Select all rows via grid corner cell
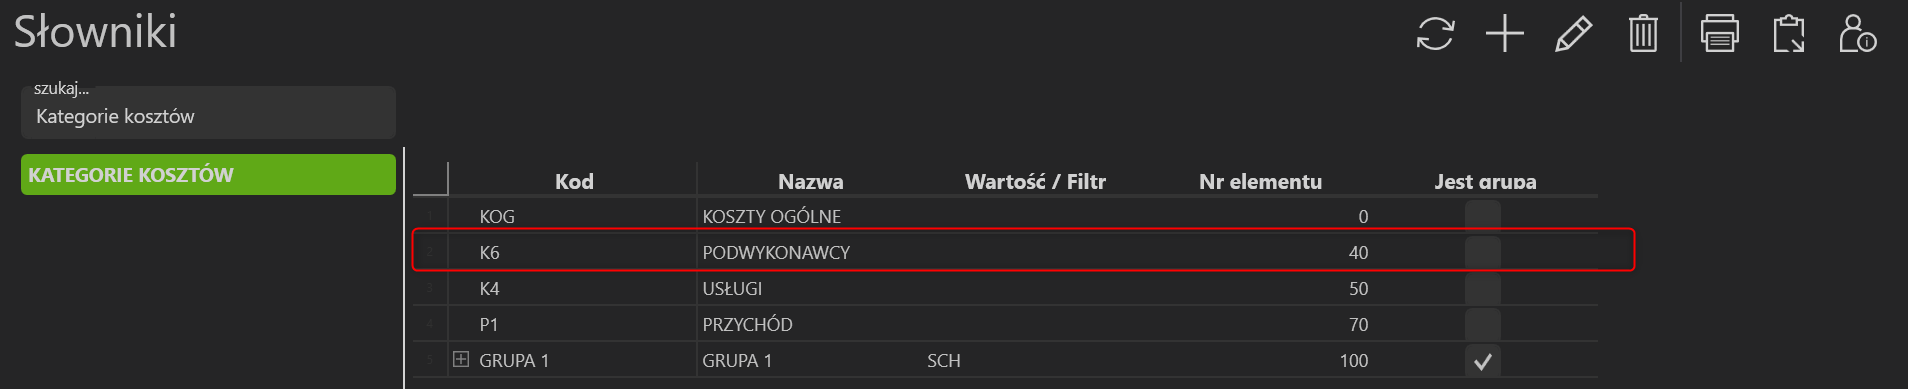This screenshot has height=389, width=1908. tap(430, 179)
